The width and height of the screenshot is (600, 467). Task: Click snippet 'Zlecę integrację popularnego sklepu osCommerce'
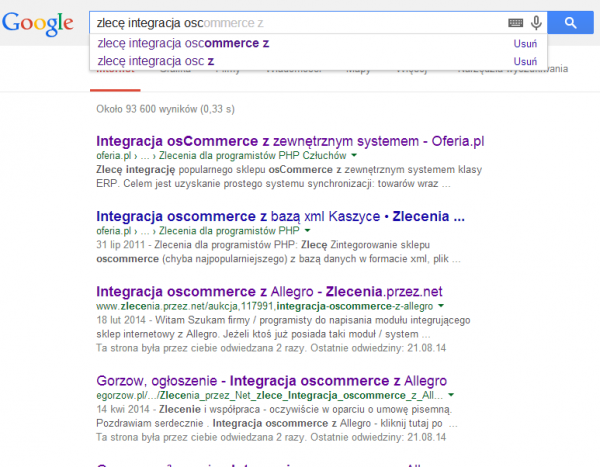(289, 176)
